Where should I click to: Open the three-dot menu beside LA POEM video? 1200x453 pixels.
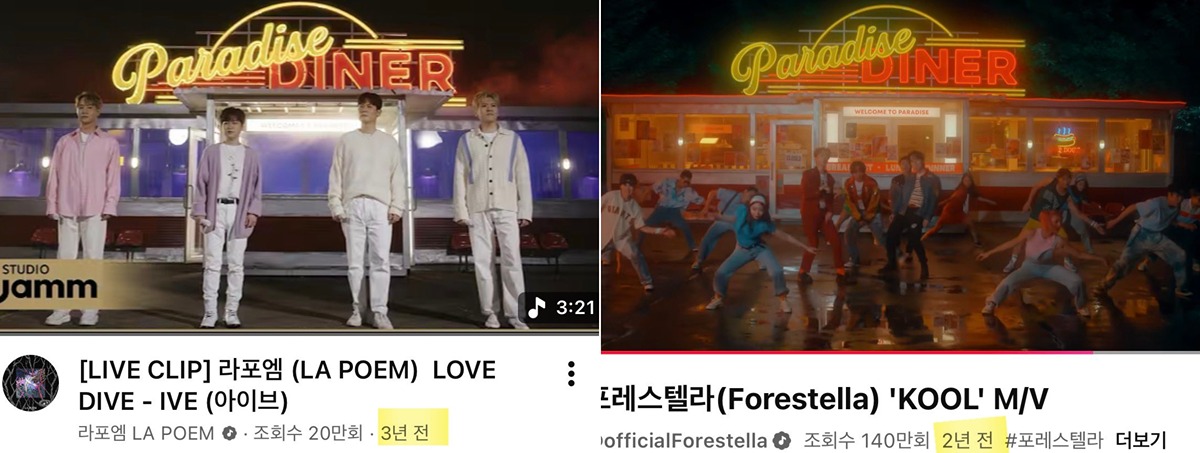click(571, 375)
